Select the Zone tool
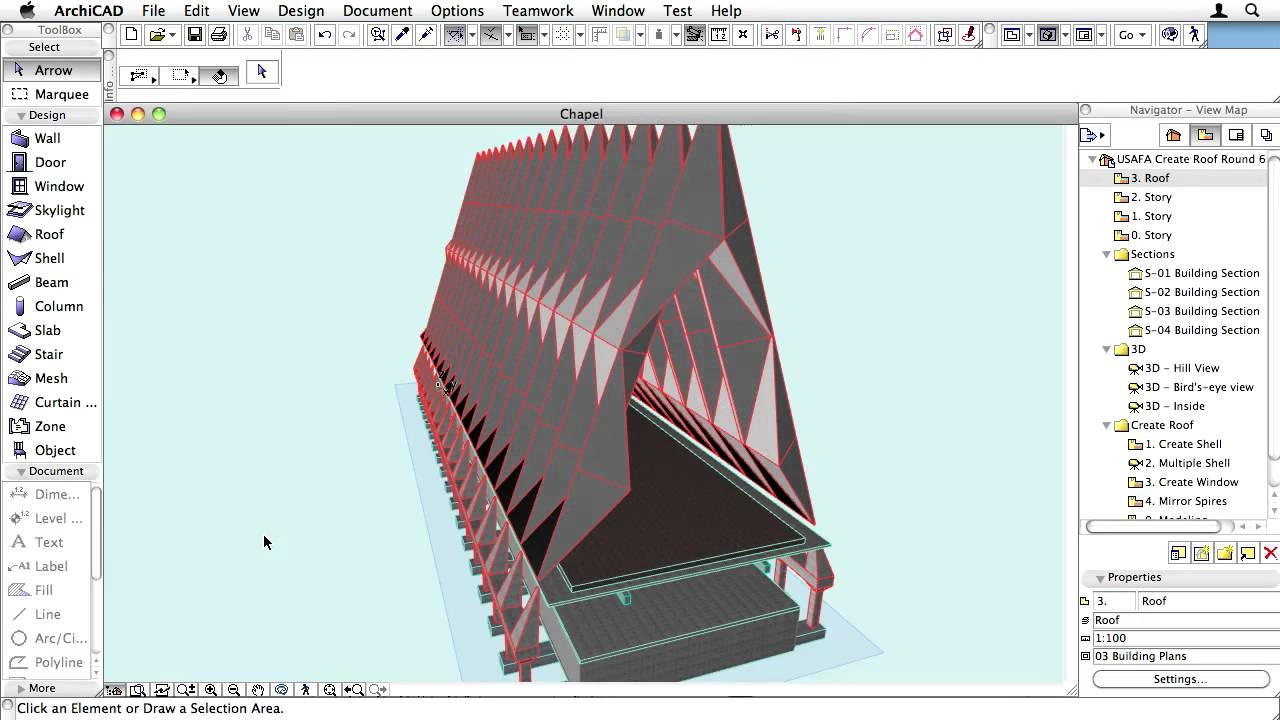1280x720 pixels. tap(50, 426)
